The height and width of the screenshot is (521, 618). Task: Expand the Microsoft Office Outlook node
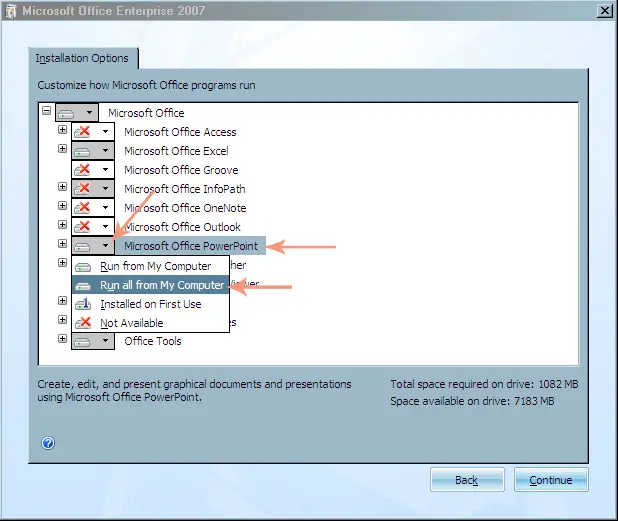(x=62, y=224)
